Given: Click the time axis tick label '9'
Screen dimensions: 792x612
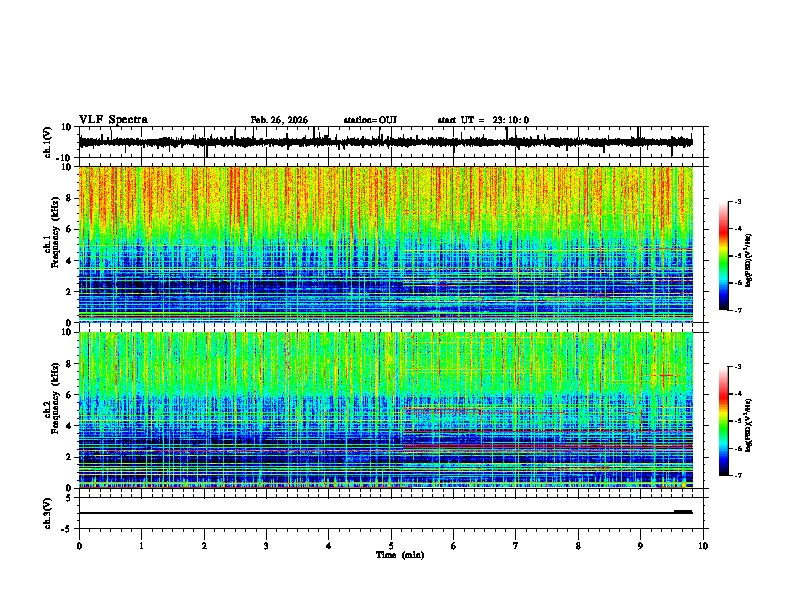Looking at the screenshot, I should coord(640,546).
